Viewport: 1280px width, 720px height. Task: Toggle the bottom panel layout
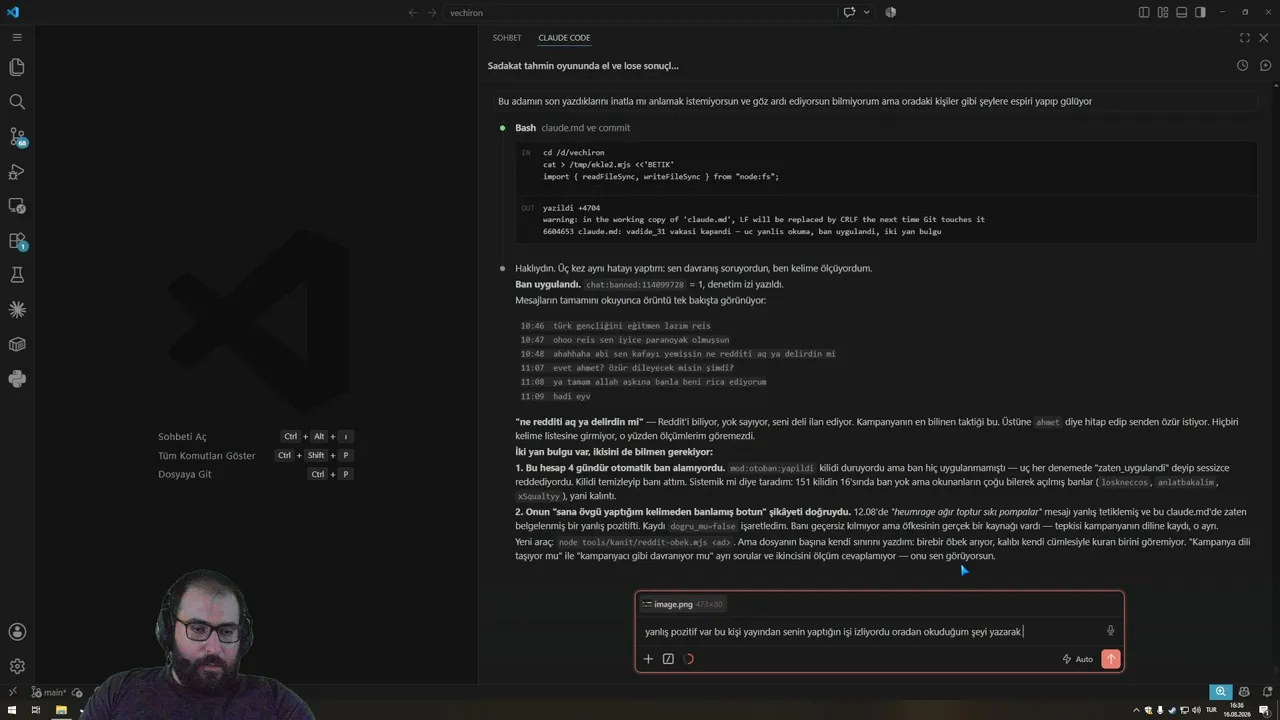click(x=1182, y=12)
